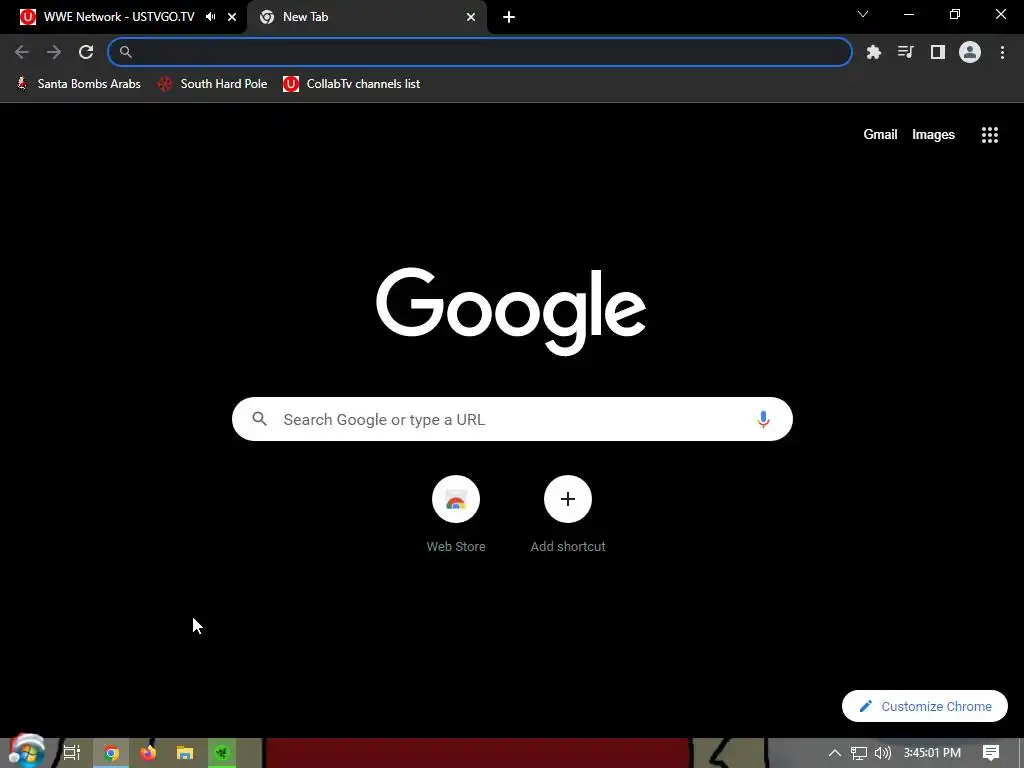Mute the WWE Network tab audio
1024x768 pixels.
[210, 17]
